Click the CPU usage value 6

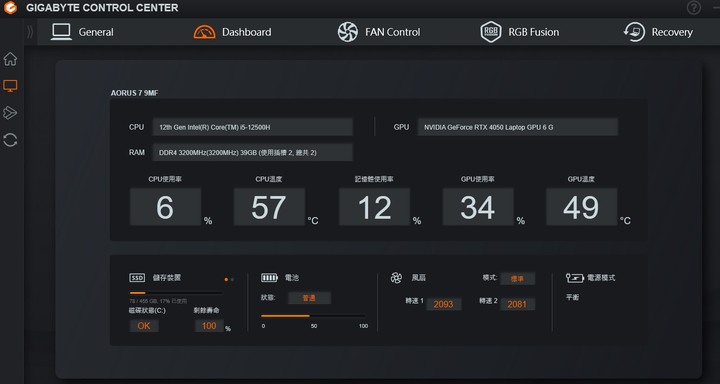[165, 207]
